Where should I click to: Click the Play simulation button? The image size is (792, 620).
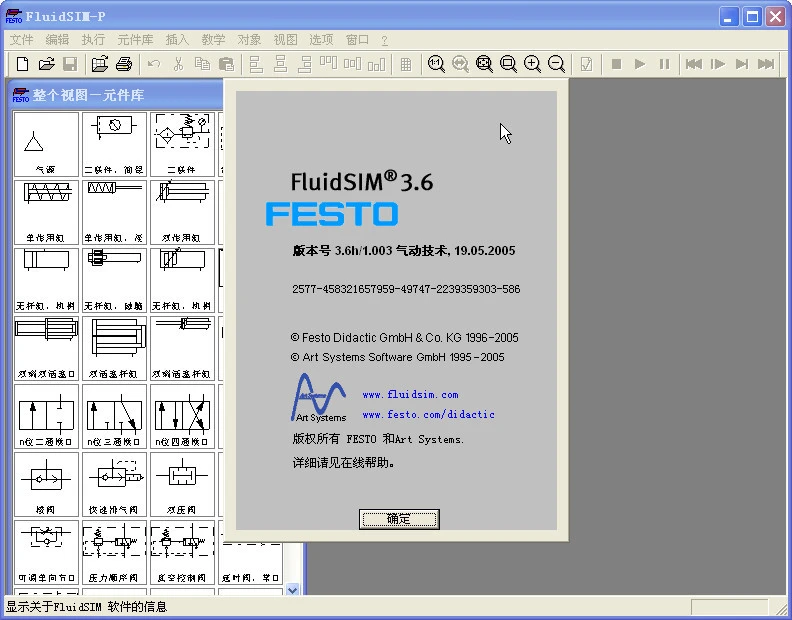click(x=640, y=64)
